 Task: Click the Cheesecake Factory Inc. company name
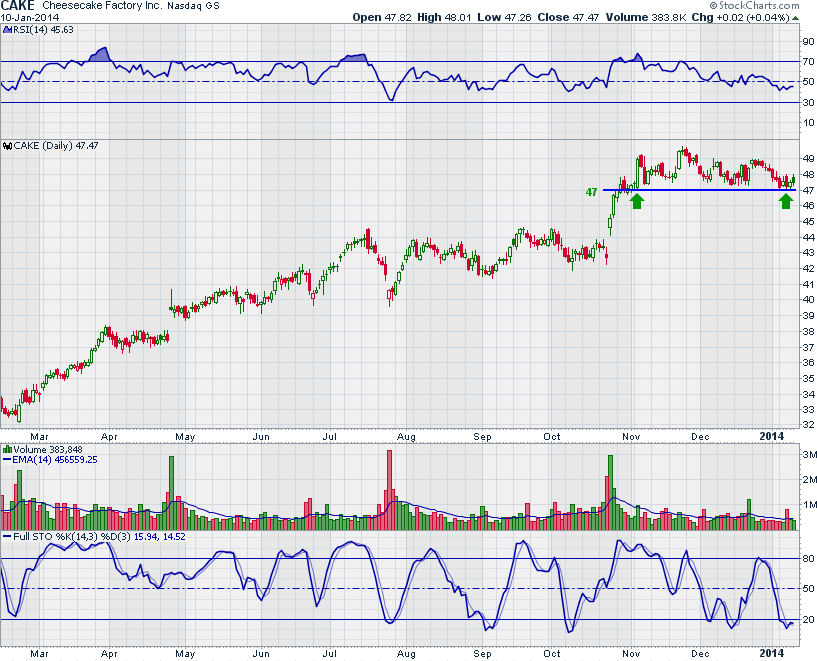click(x=103, y=6)
